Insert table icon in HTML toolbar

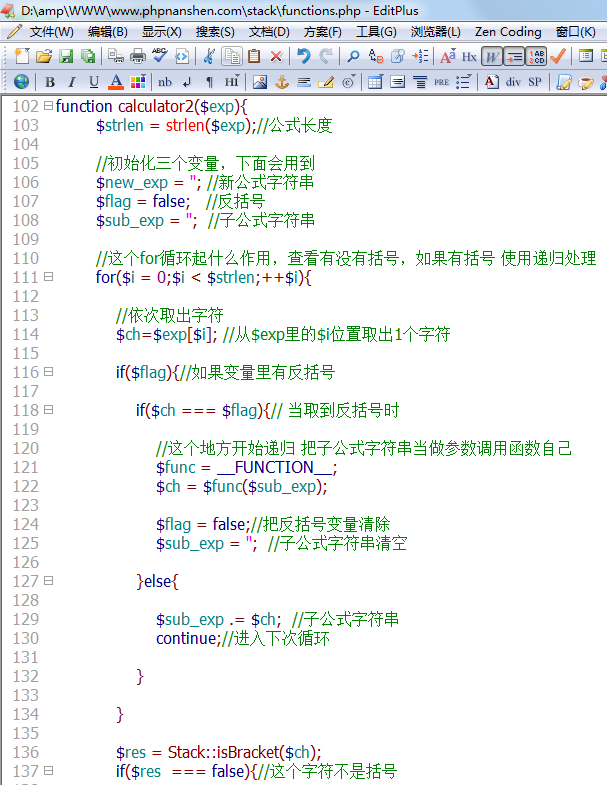(x=375, y=82)
